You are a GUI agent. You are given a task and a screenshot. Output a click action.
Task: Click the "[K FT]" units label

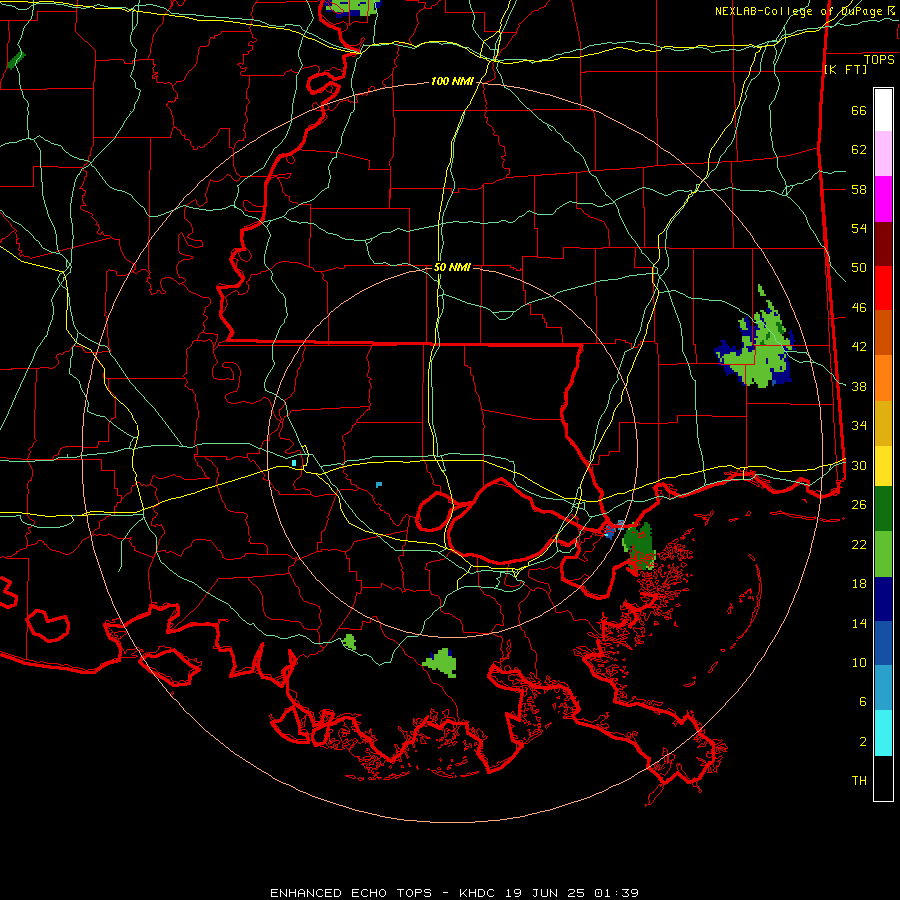[x=845, y=69]
